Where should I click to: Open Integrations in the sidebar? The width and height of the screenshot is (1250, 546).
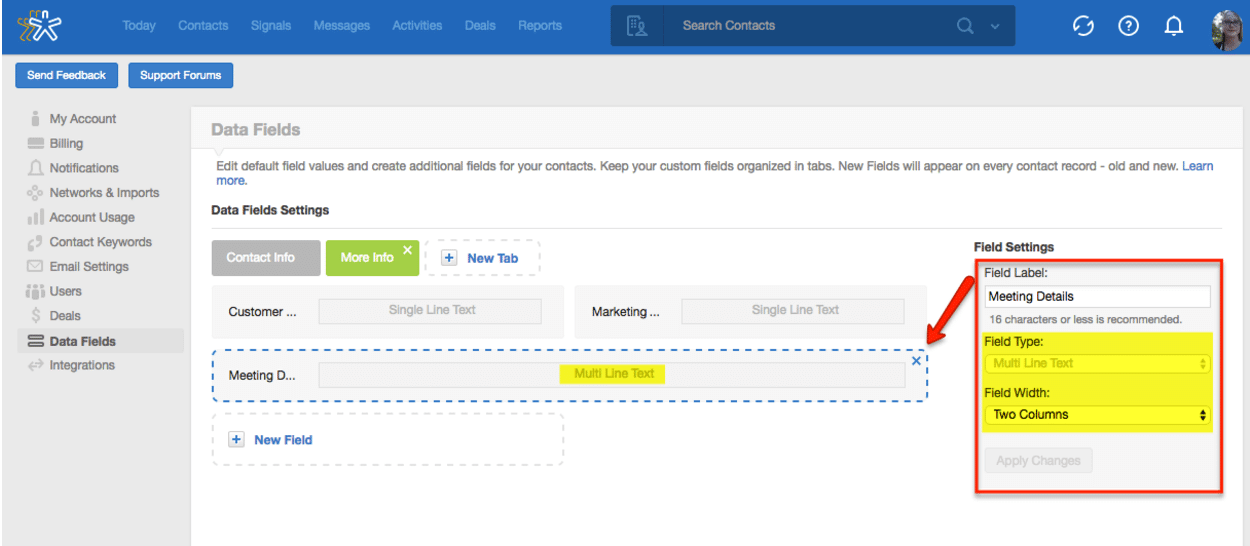coord(82,366)
